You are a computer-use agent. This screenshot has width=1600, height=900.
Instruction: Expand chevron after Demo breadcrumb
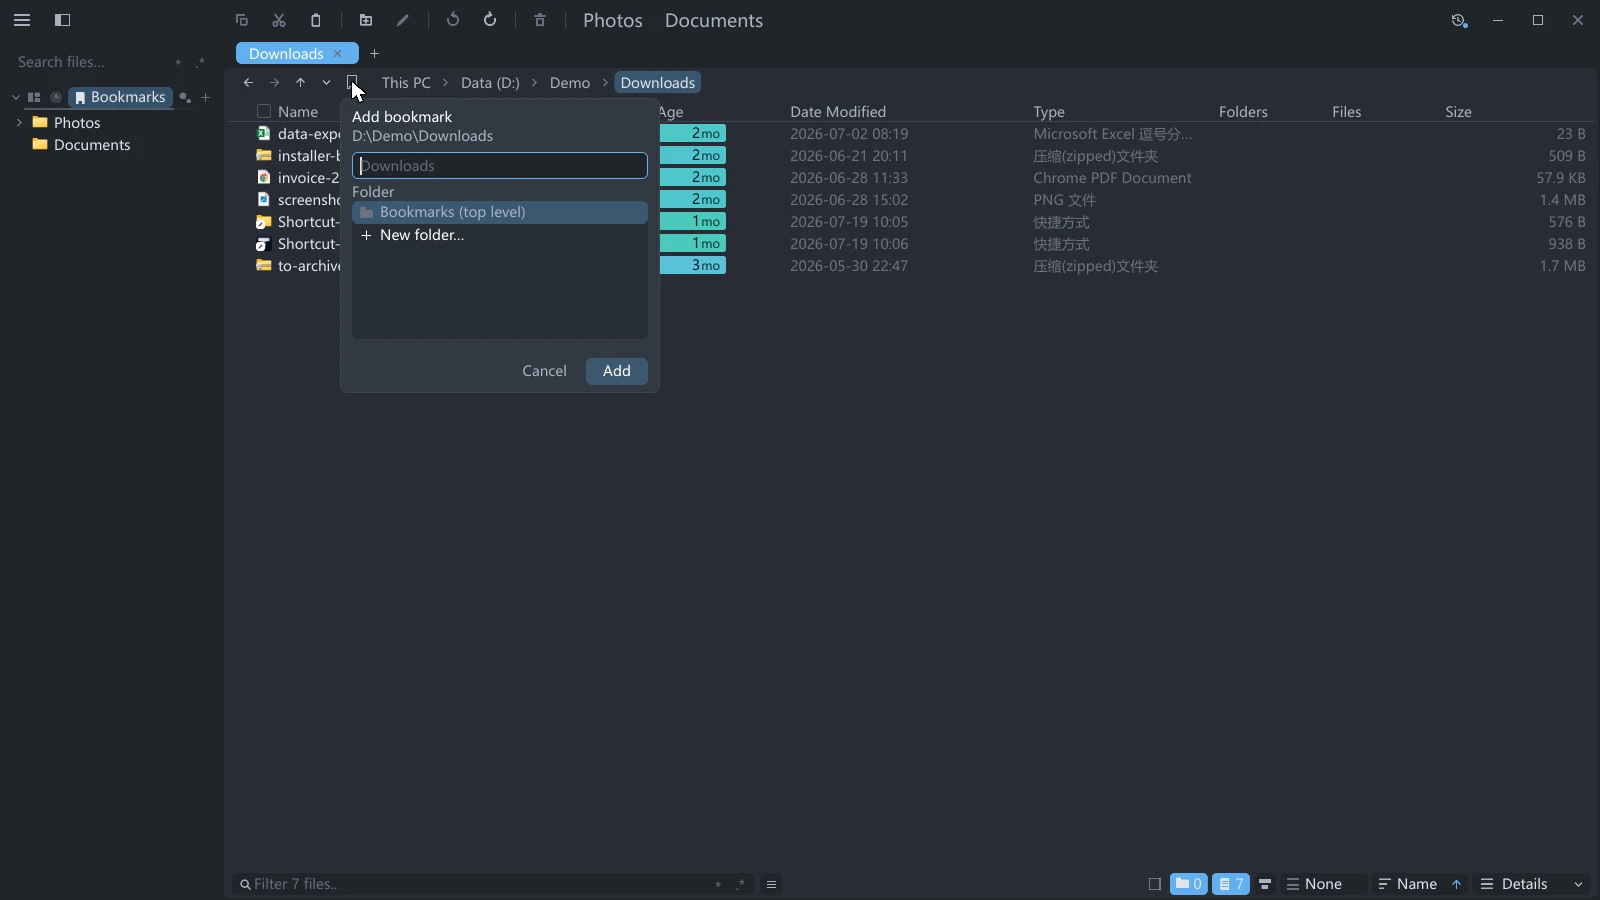tap(605, 83)
